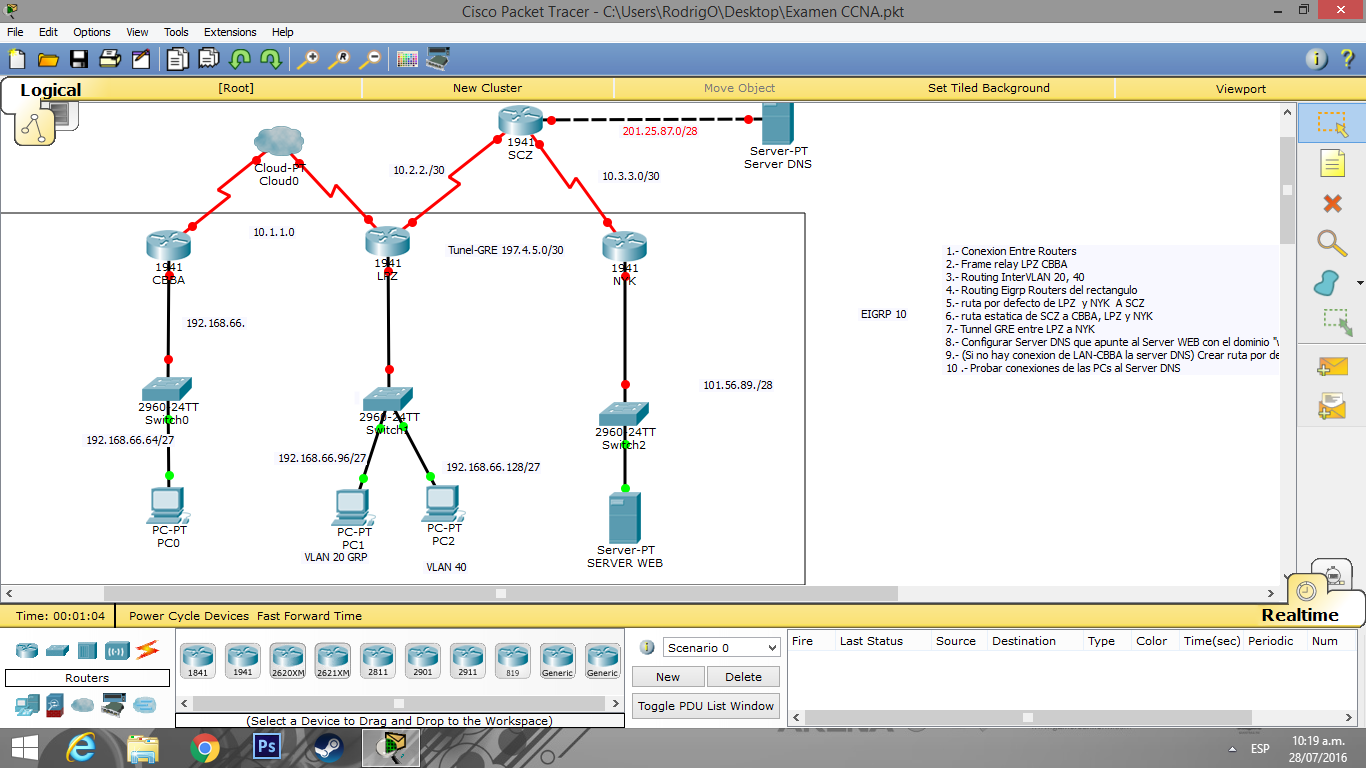Undo the last action with the green arrow

coord(240,59)
